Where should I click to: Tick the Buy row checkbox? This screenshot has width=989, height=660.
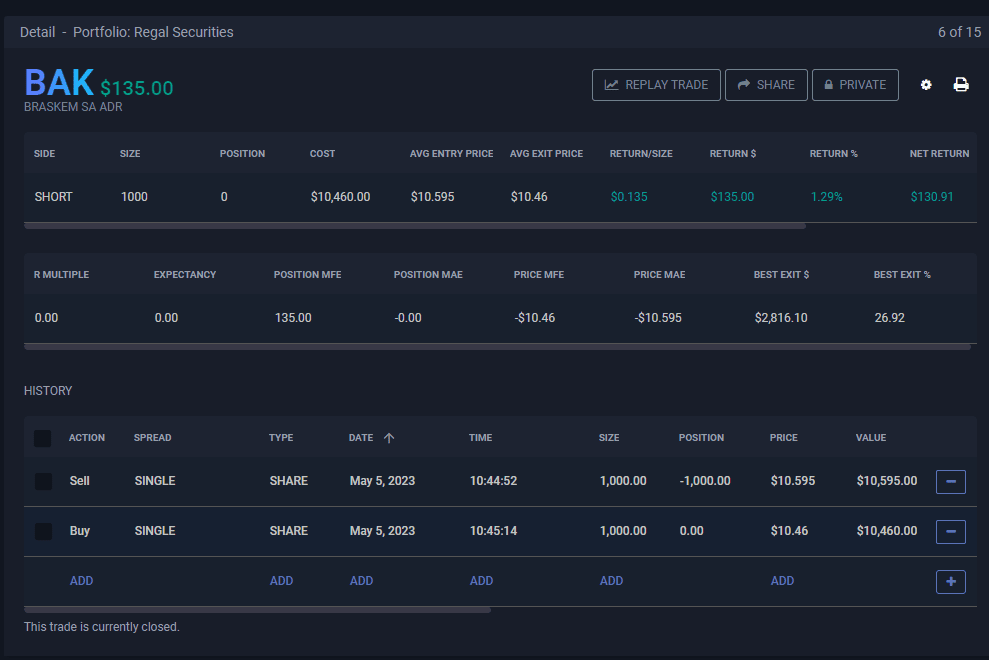(x=43, y=531)
